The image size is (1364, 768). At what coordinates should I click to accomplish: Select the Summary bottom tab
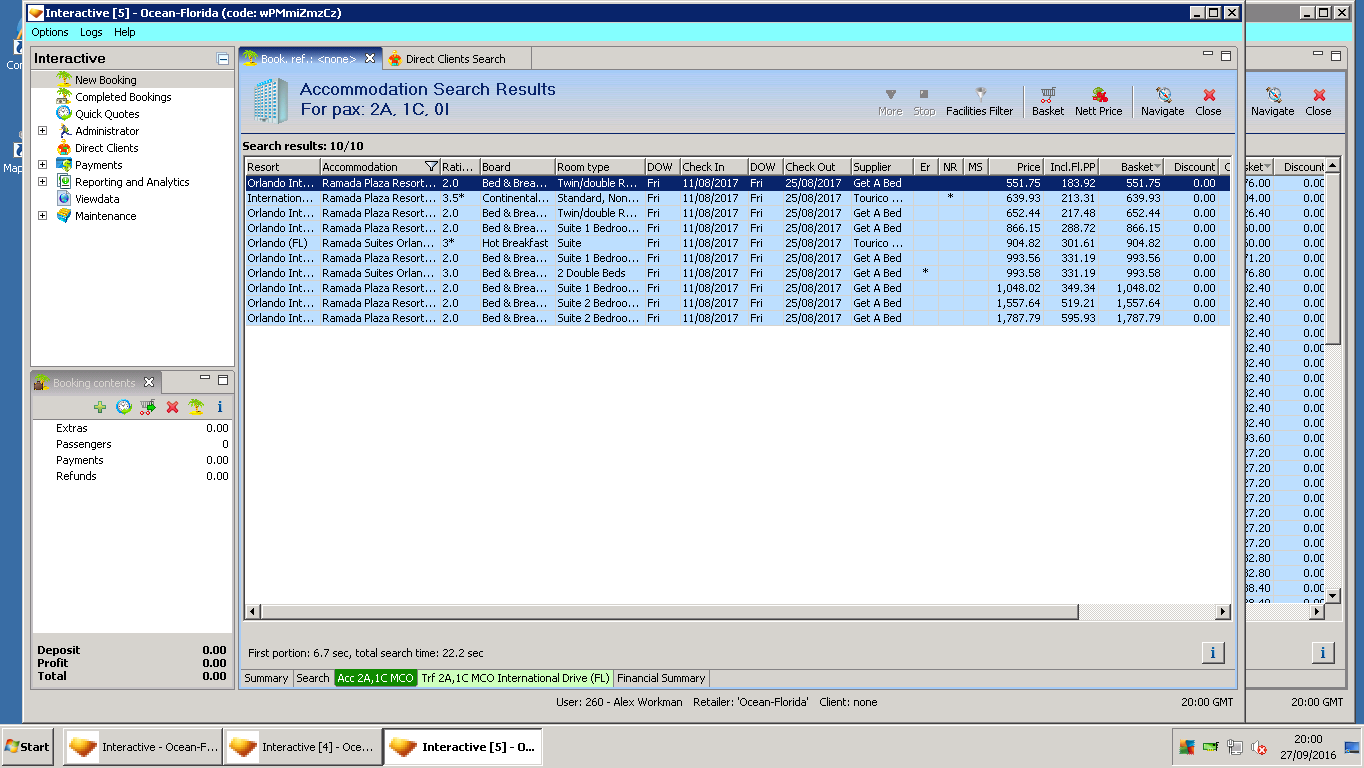266,678
